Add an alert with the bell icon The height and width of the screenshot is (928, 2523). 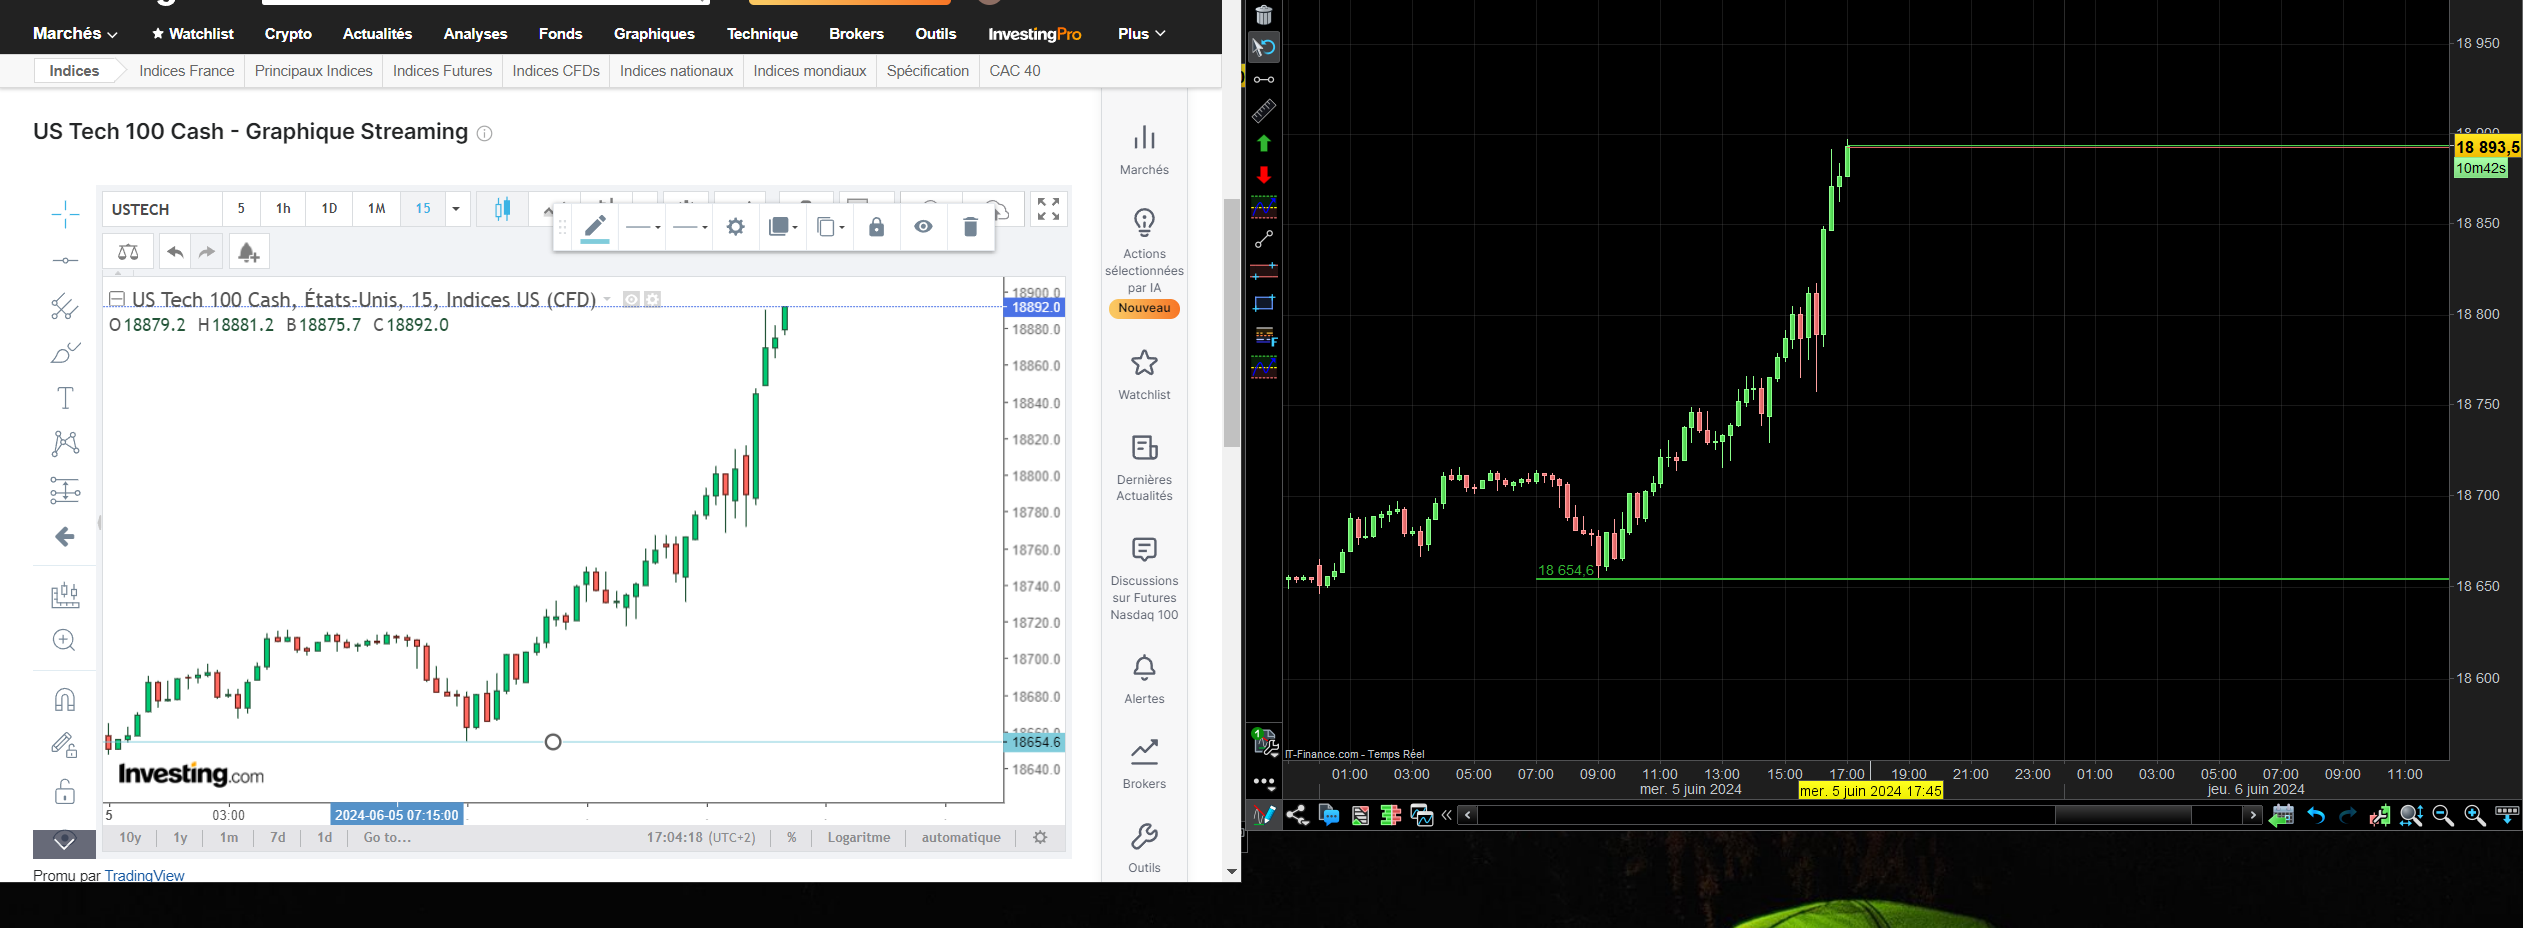coord(248,252)
